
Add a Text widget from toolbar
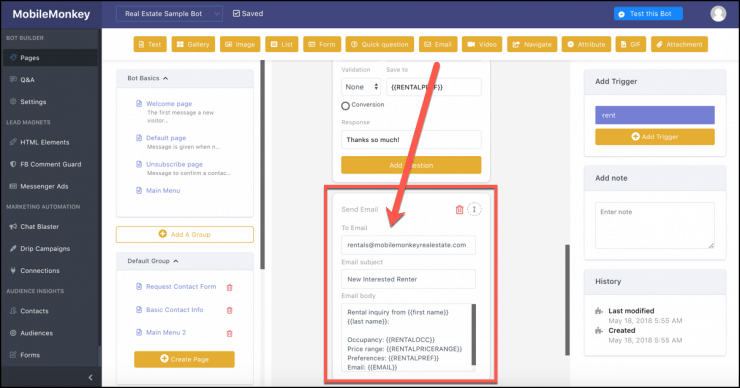point(150,44)
